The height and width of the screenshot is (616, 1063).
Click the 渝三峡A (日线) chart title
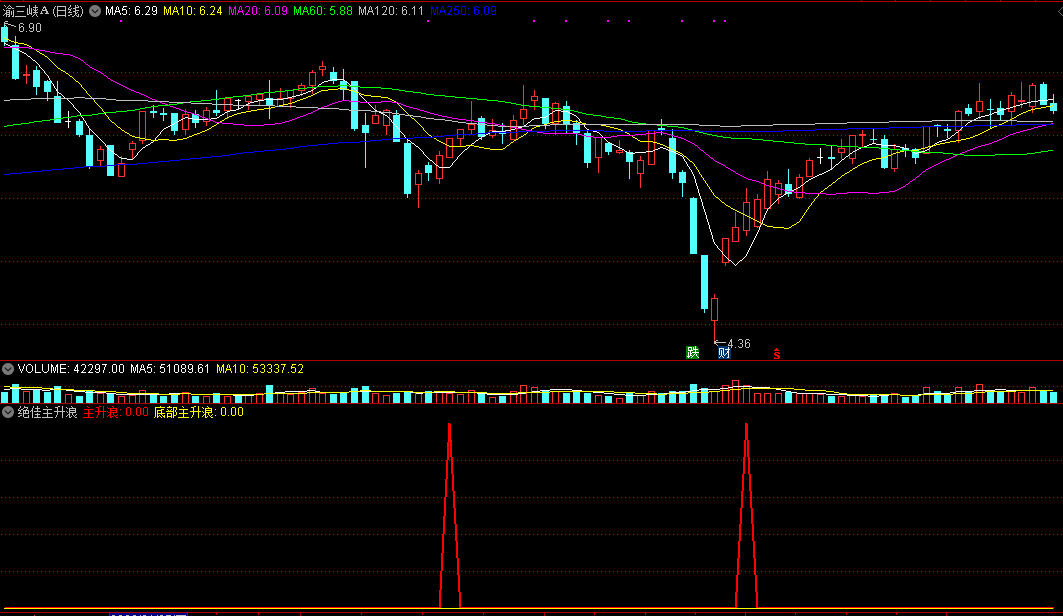pyautogui.click(x=43, y=11)
